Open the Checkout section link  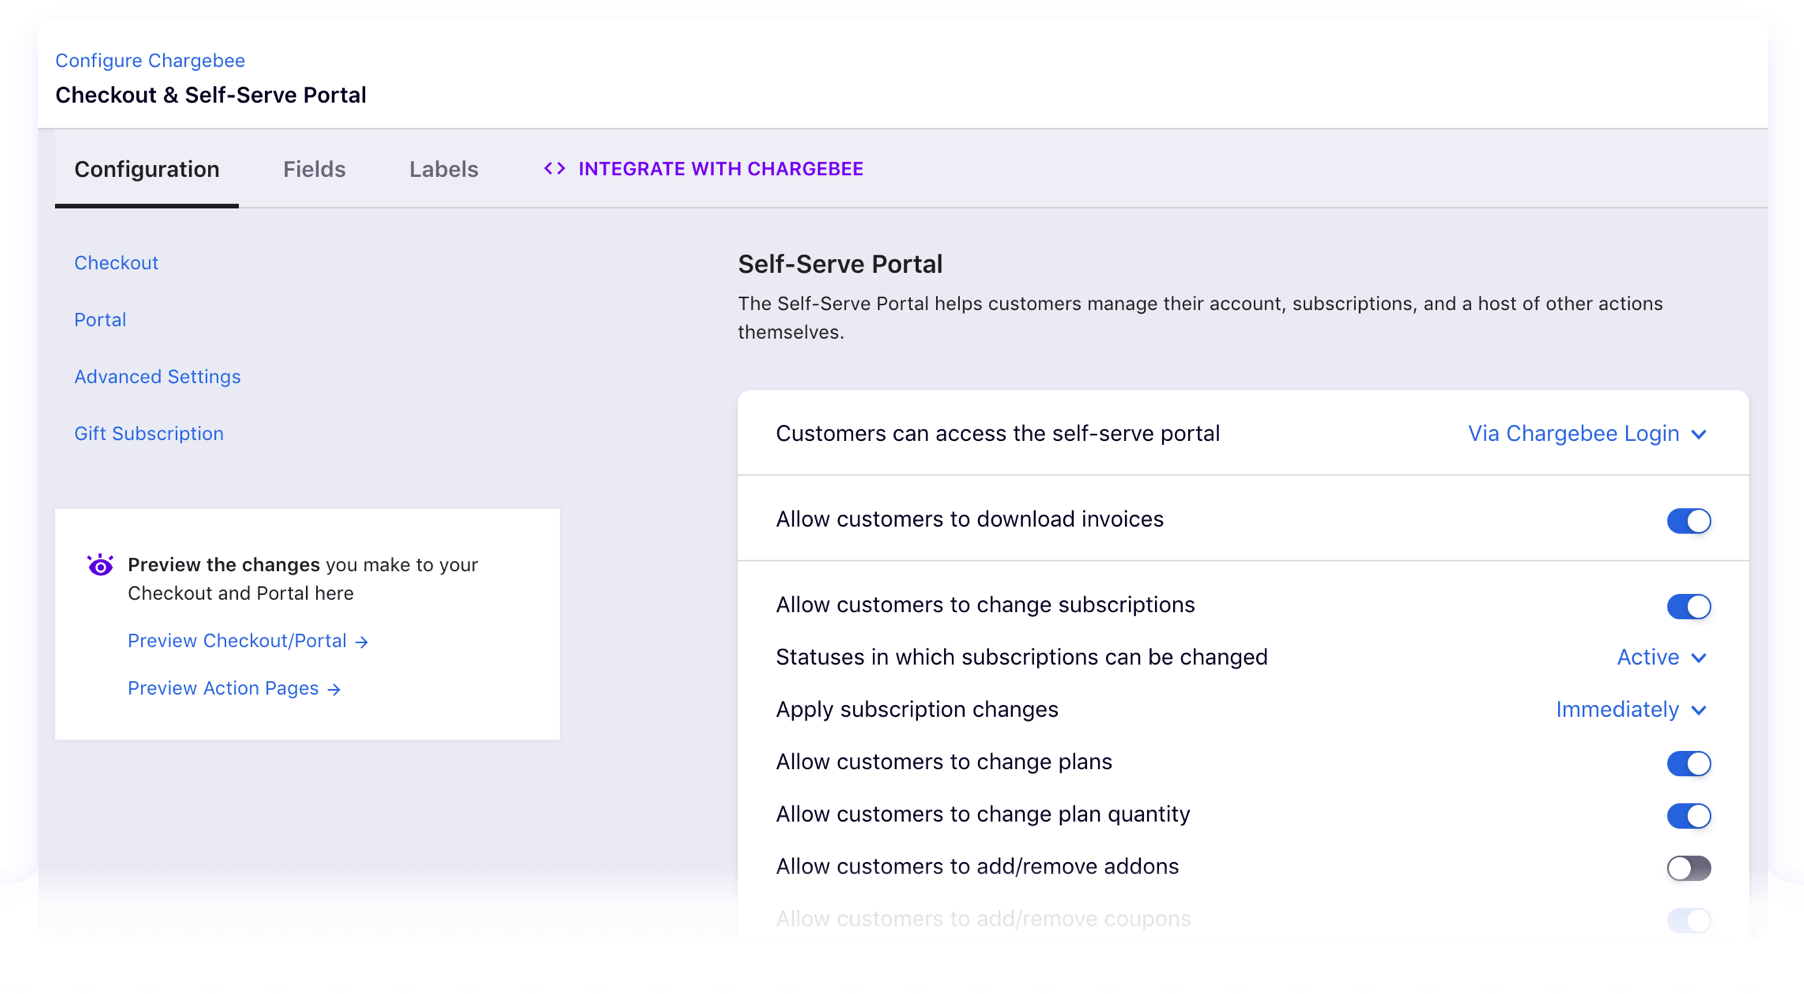click(x=116, y=263)
